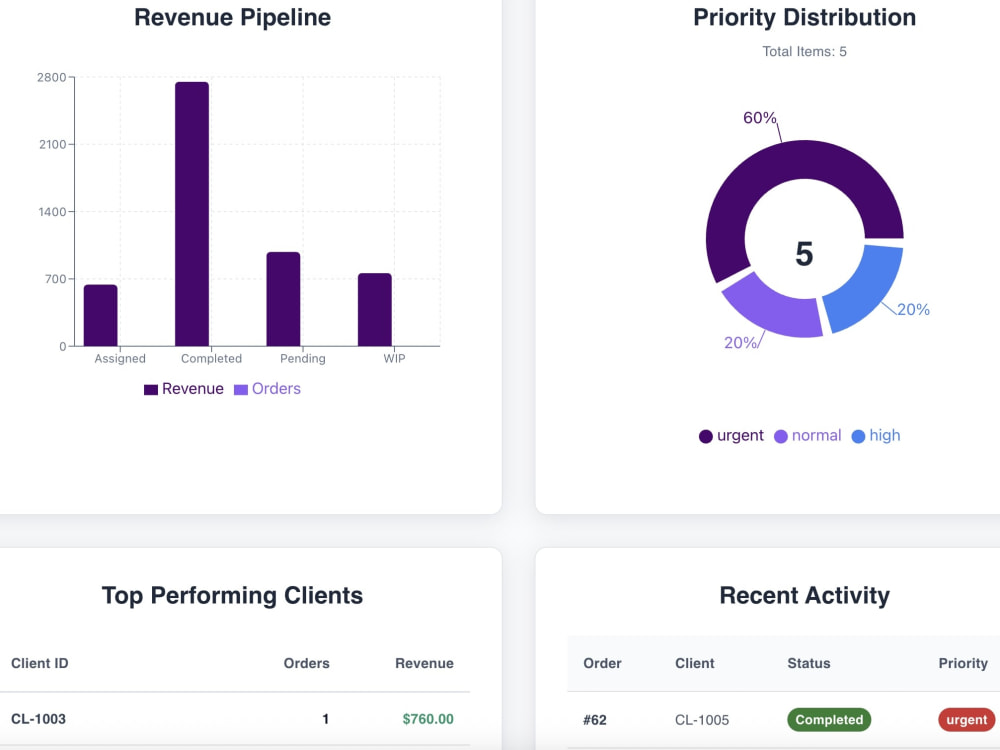This screenshot has width=1000, height=750.
Task: Click the Orders column header in clients table
Action: (306, 663)
